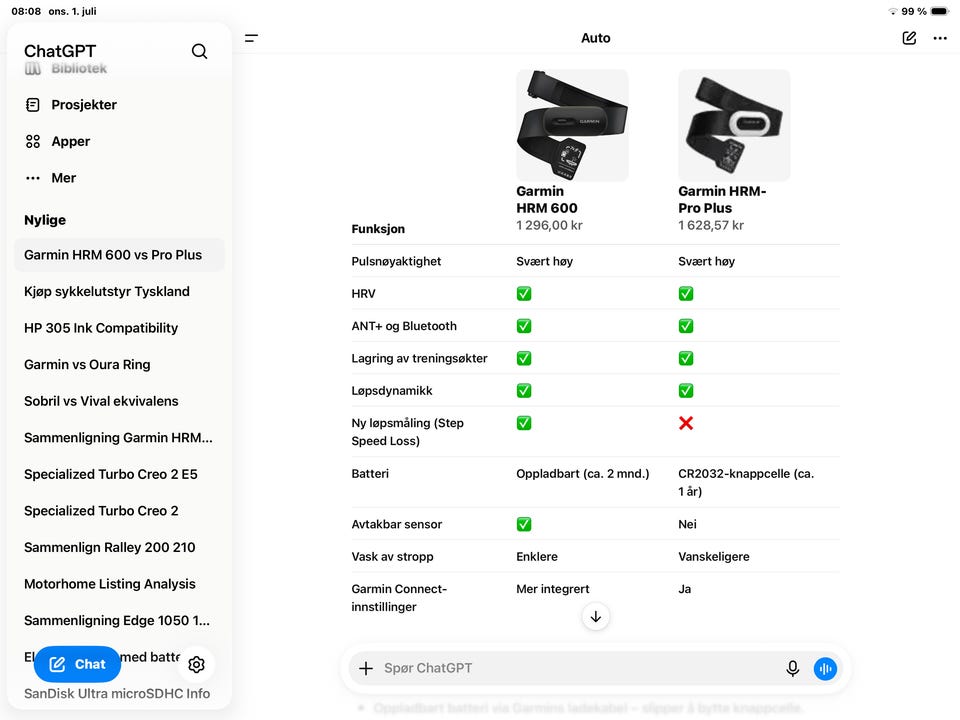Collapse sidebar with the toggle icon
The width and height of the screenshot is (960, 720).
pos(251,38)
